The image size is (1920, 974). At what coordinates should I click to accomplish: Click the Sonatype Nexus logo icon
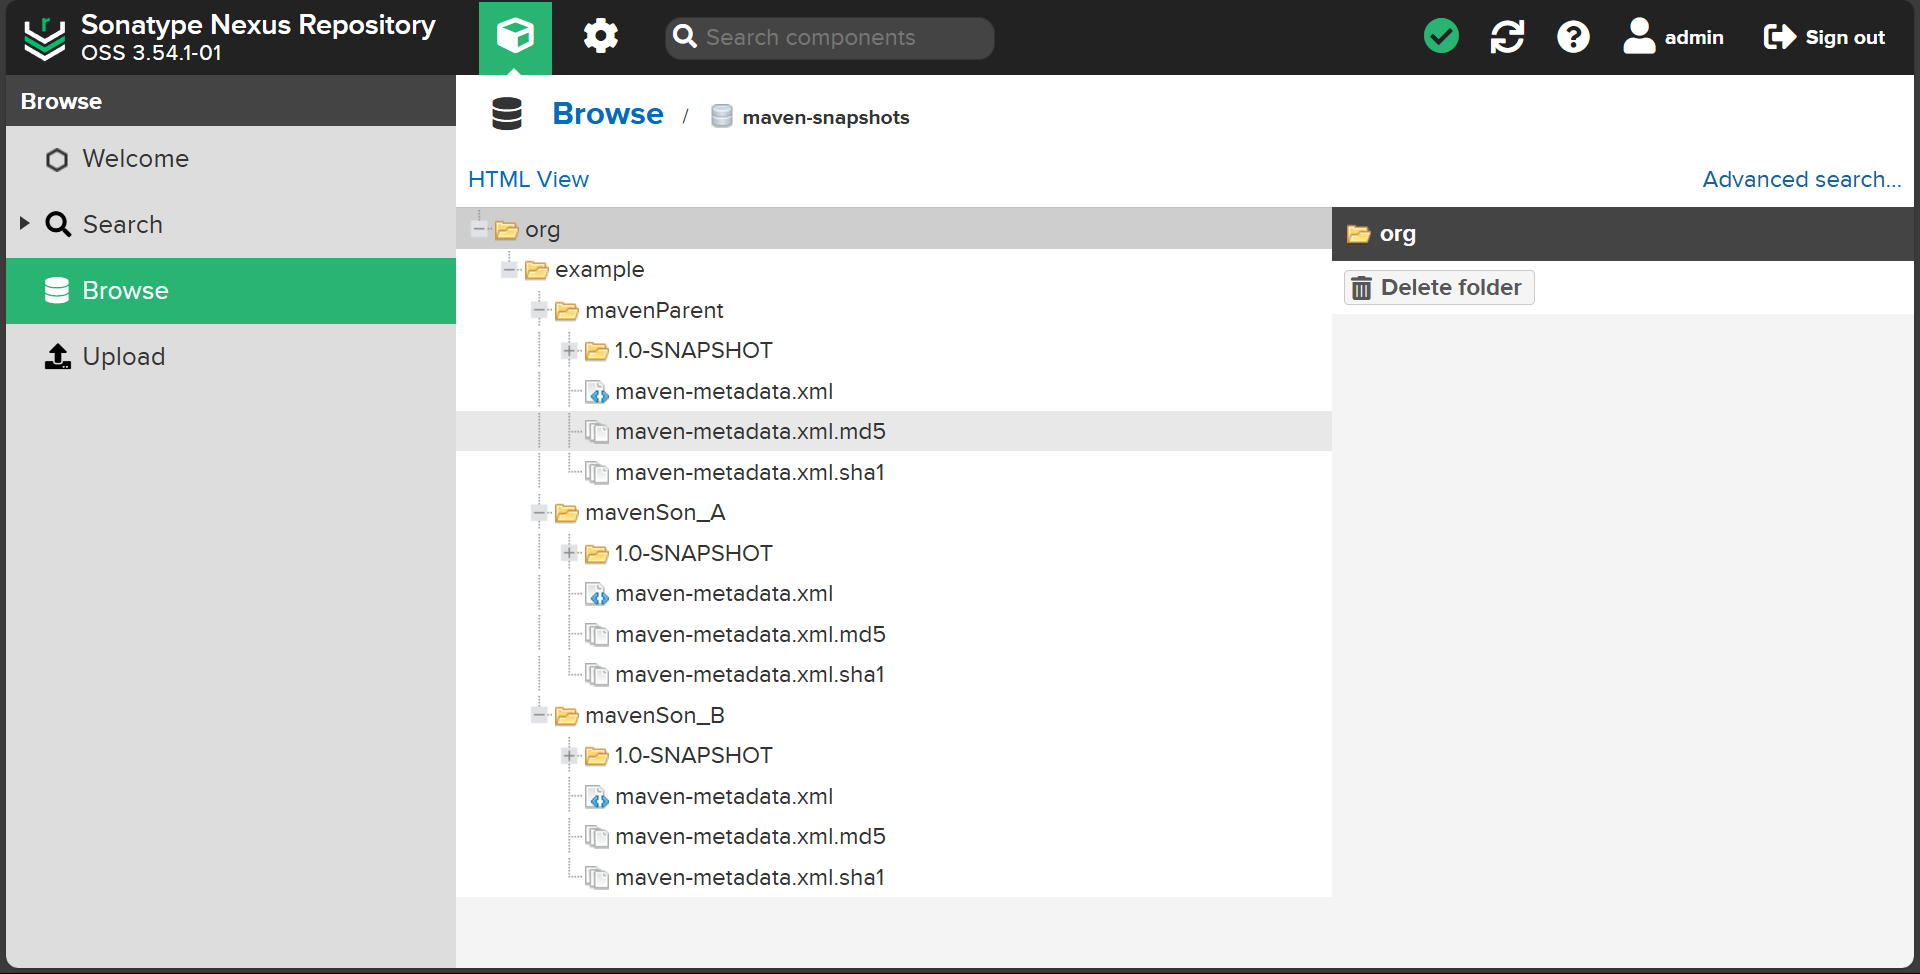pos(45,38)
